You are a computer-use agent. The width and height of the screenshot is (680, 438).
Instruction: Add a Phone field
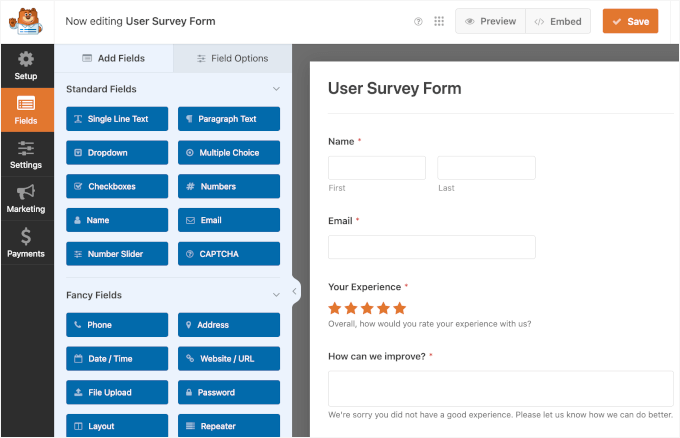click(x=117, y=325)
